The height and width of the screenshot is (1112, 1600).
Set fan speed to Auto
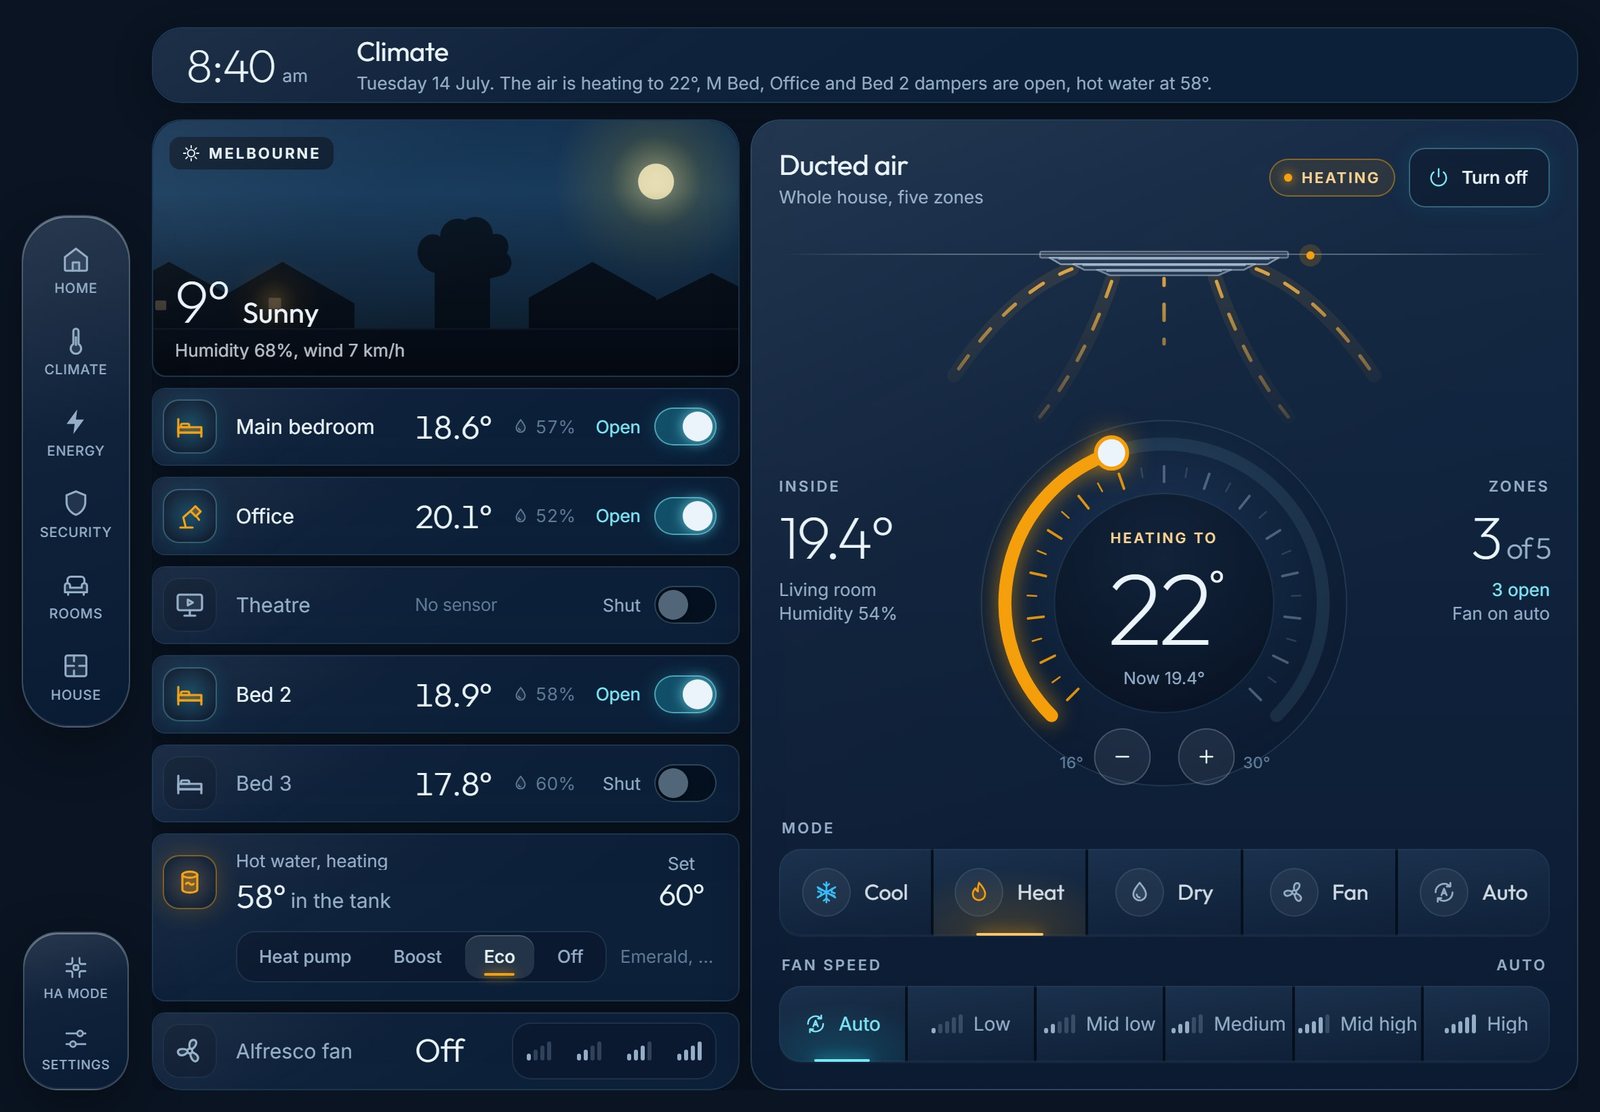(843, 1024)
